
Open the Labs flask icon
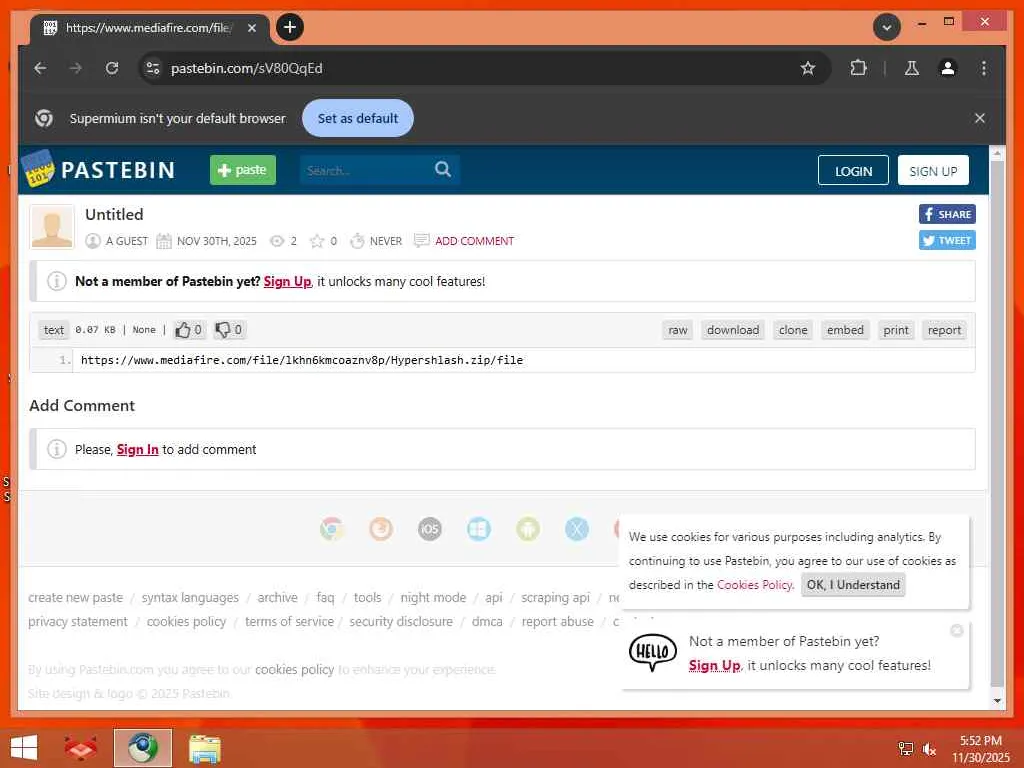click(x=912, y=68)
